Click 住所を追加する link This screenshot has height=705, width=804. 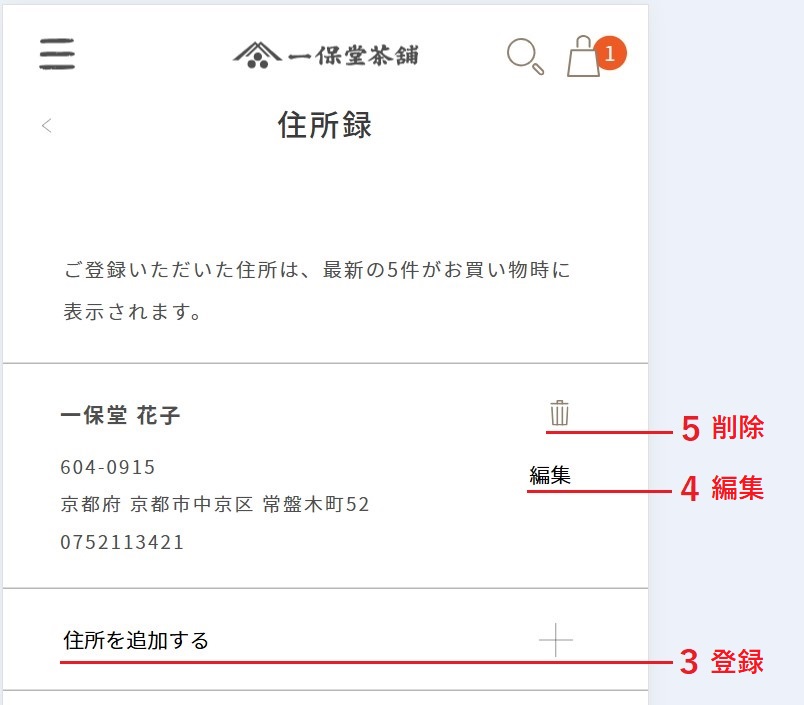pyautogui.click(x=136, y=640)
